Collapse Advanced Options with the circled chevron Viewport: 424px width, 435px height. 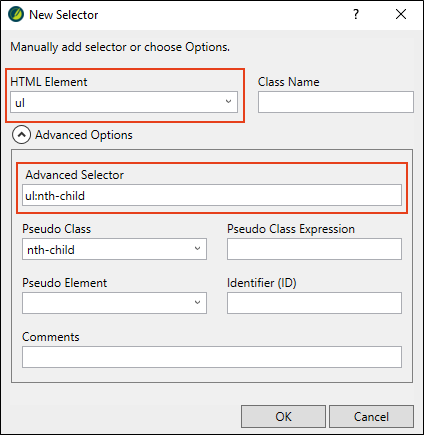[21, 135]
